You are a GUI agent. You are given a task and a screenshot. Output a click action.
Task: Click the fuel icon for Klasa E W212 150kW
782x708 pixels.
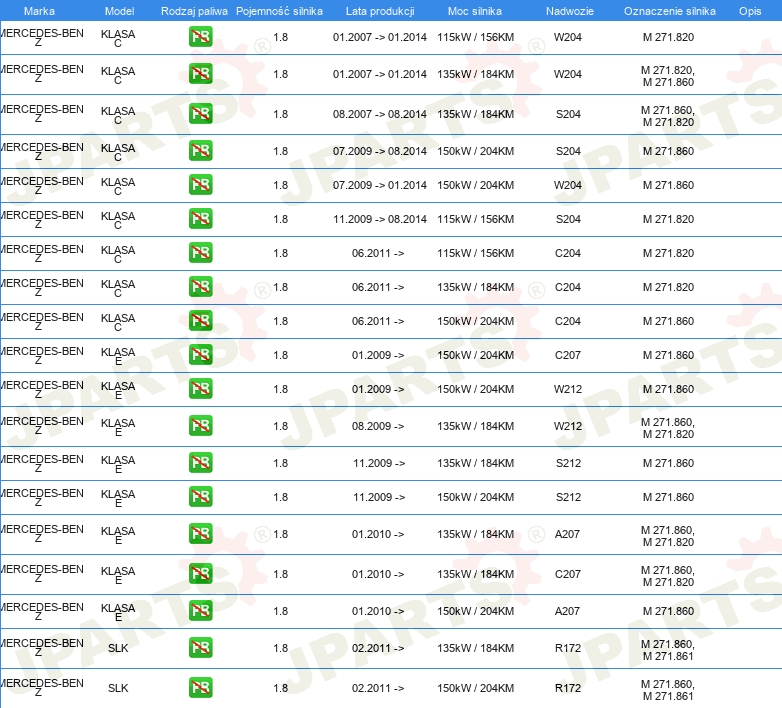[200, 389]
